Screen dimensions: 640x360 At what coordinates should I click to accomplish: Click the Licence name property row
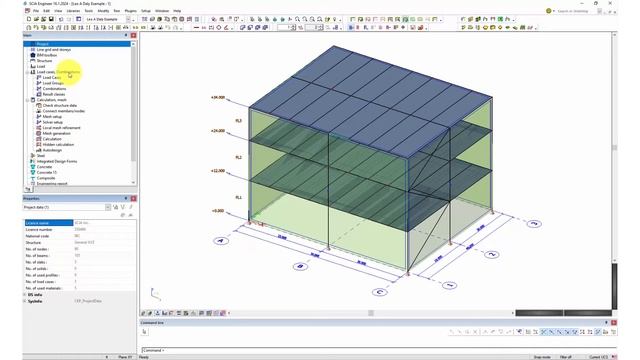pyautogui.click(x=80, y=223)
